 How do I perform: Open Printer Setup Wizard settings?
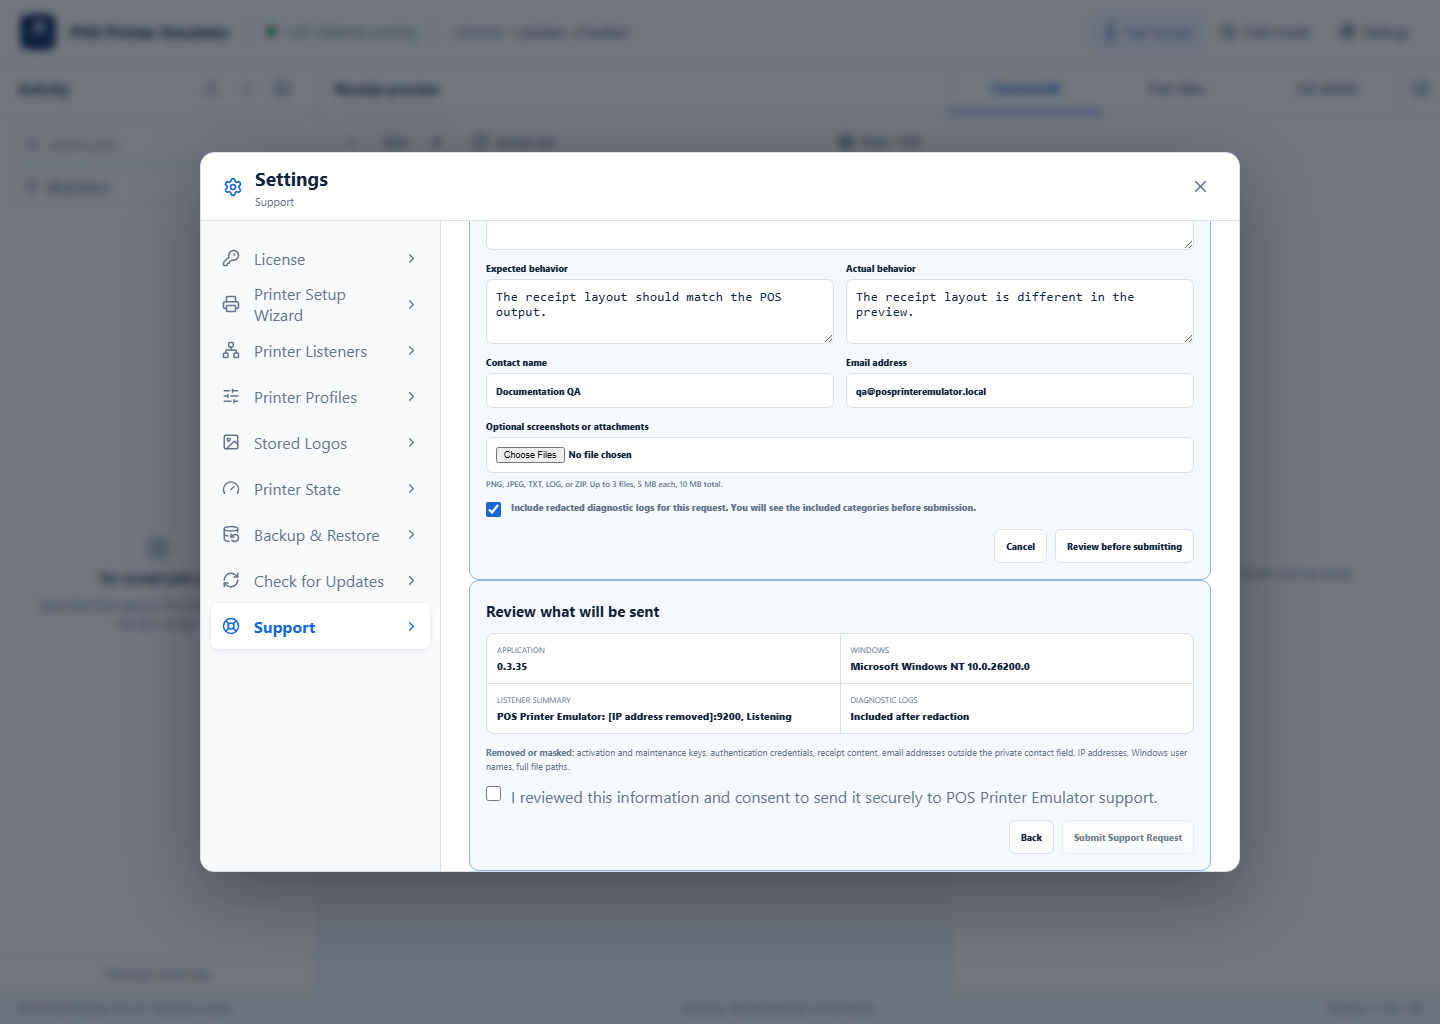click(320, 305)
